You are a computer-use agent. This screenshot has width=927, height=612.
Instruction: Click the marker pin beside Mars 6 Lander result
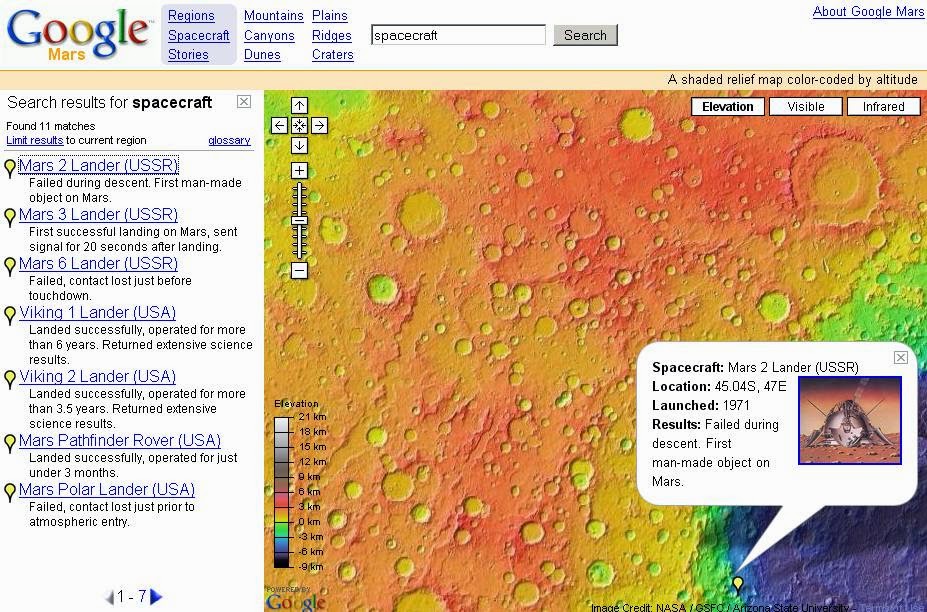9,267
